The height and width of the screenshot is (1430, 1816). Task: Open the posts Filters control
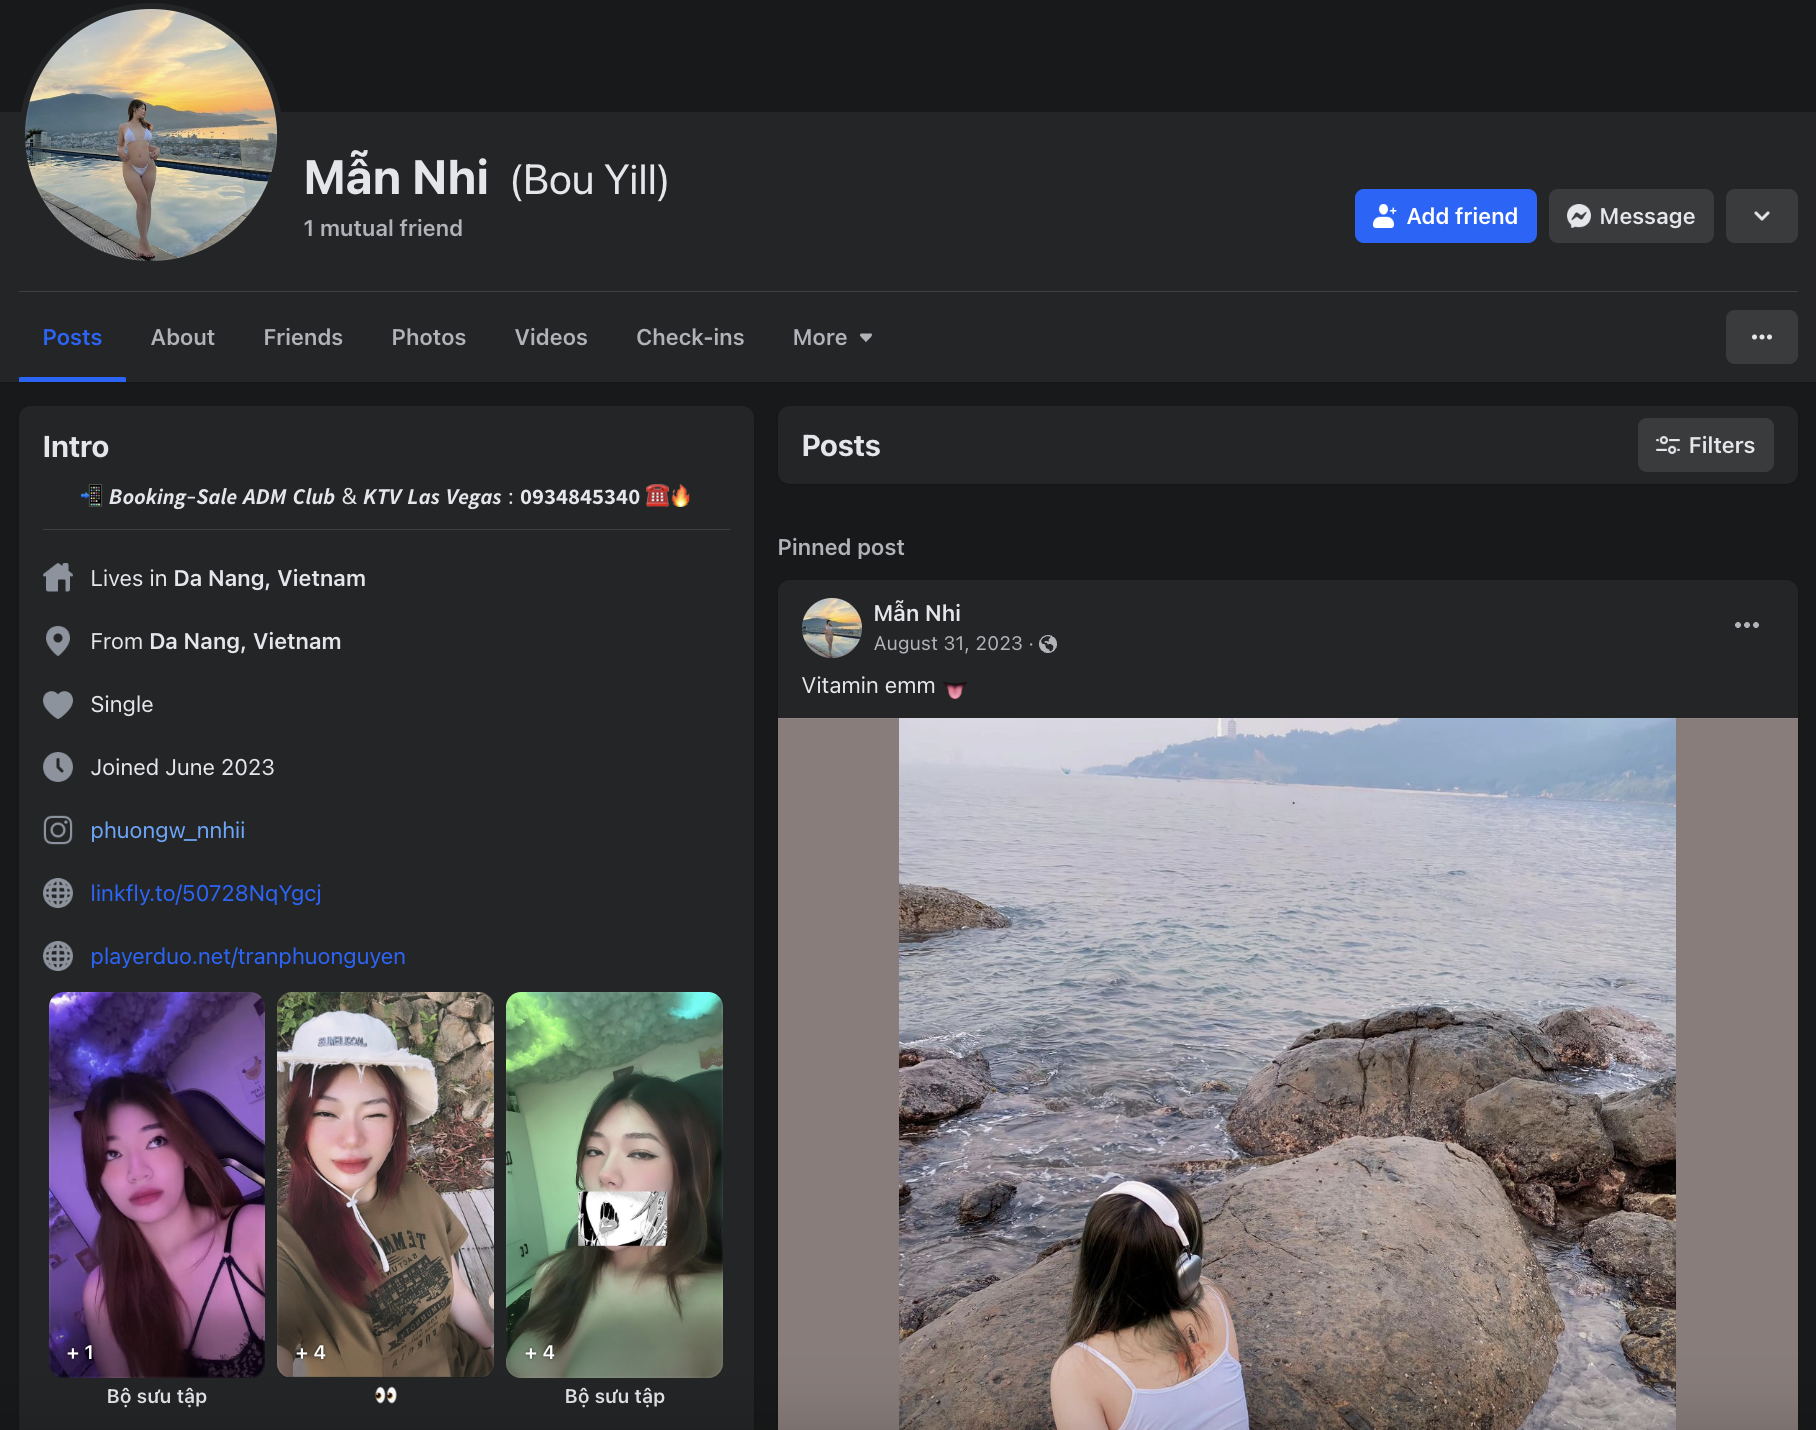[x=1705, y=445]
